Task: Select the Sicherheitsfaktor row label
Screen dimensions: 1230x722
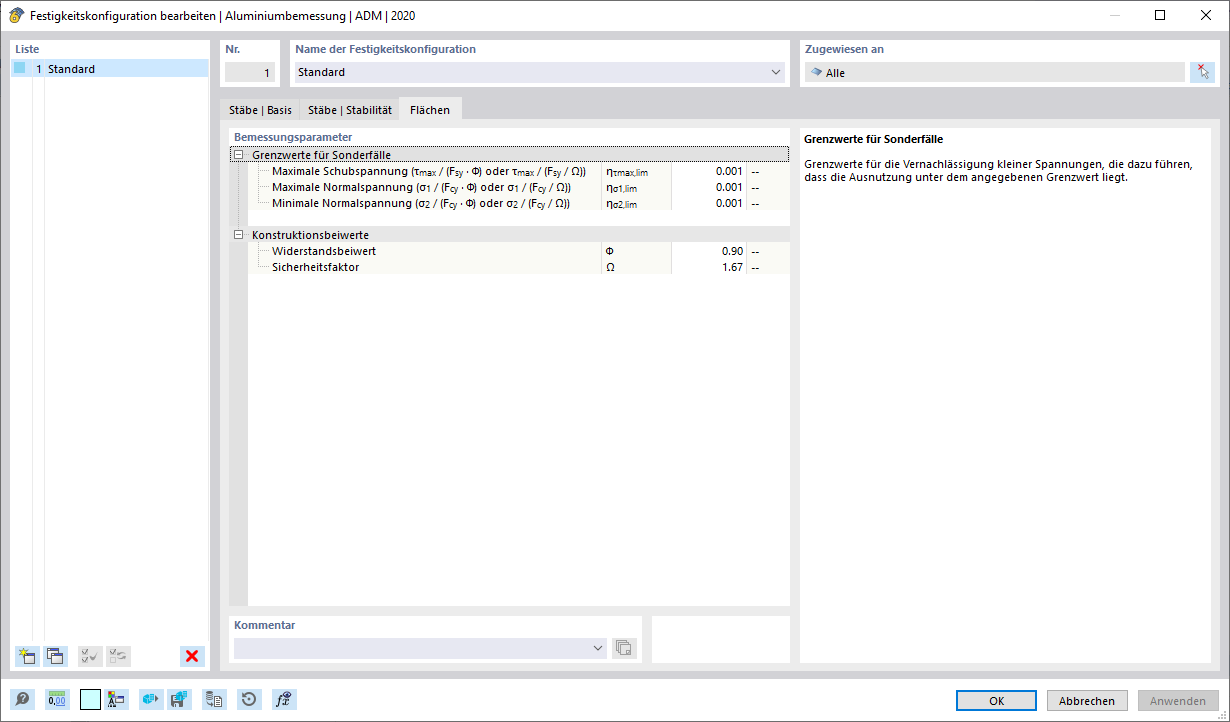Action: 315,267
